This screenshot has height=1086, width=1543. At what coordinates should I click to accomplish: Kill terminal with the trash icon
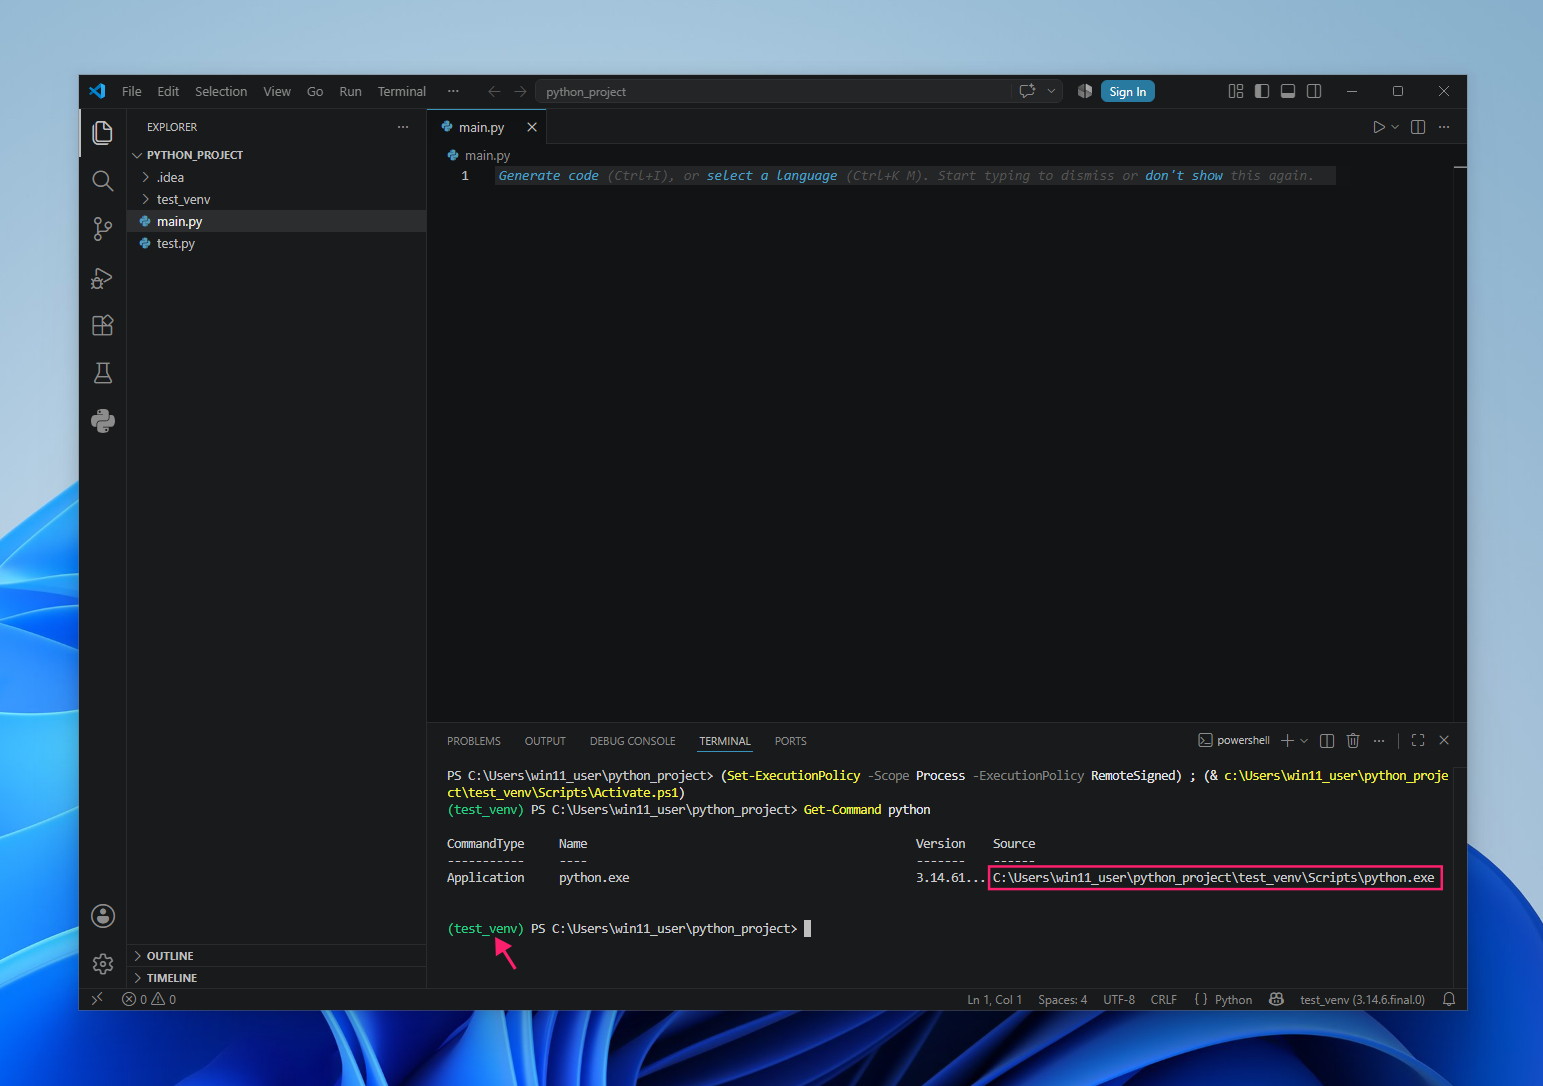[x=1353, y=741]
